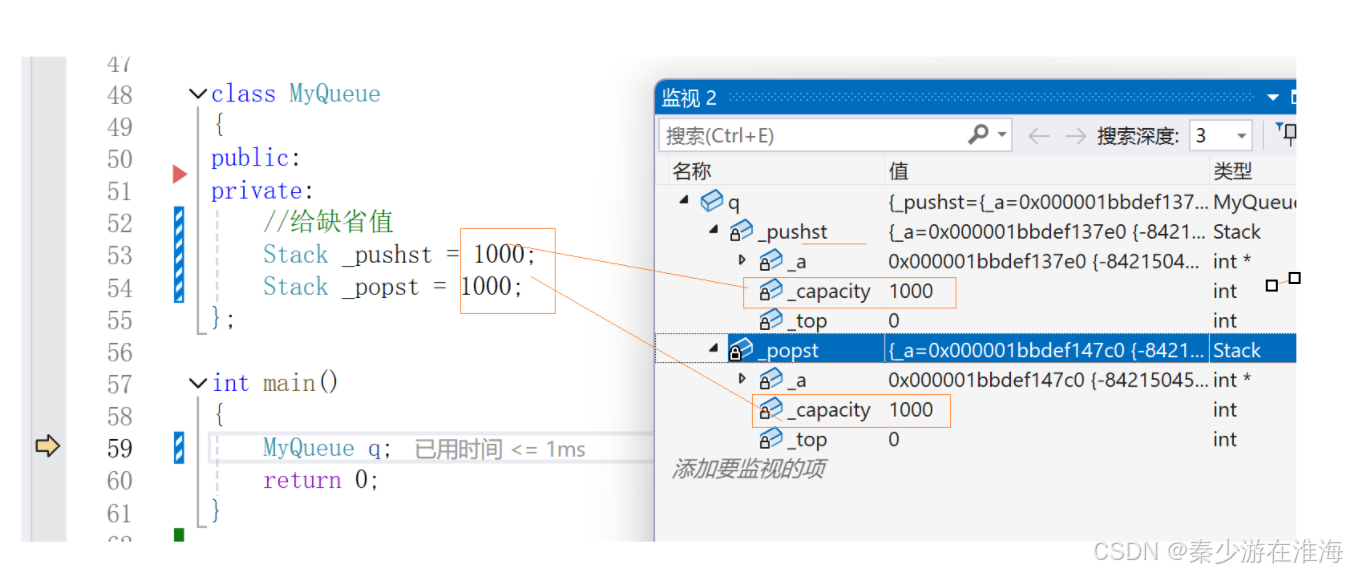Click the 0x000001bbdef147c0 value of _a
The image size is (1347, 573).
(1047, 380)
